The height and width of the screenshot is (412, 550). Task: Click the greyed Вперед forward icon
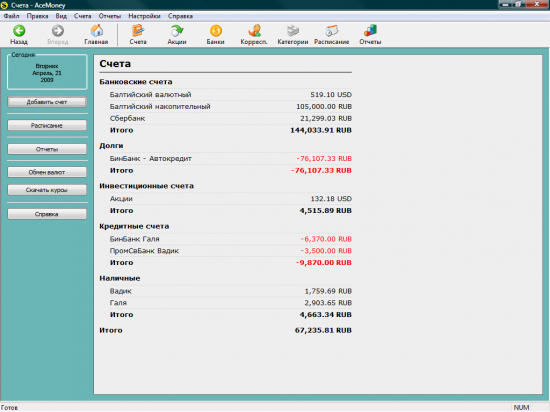pos(58,31)
